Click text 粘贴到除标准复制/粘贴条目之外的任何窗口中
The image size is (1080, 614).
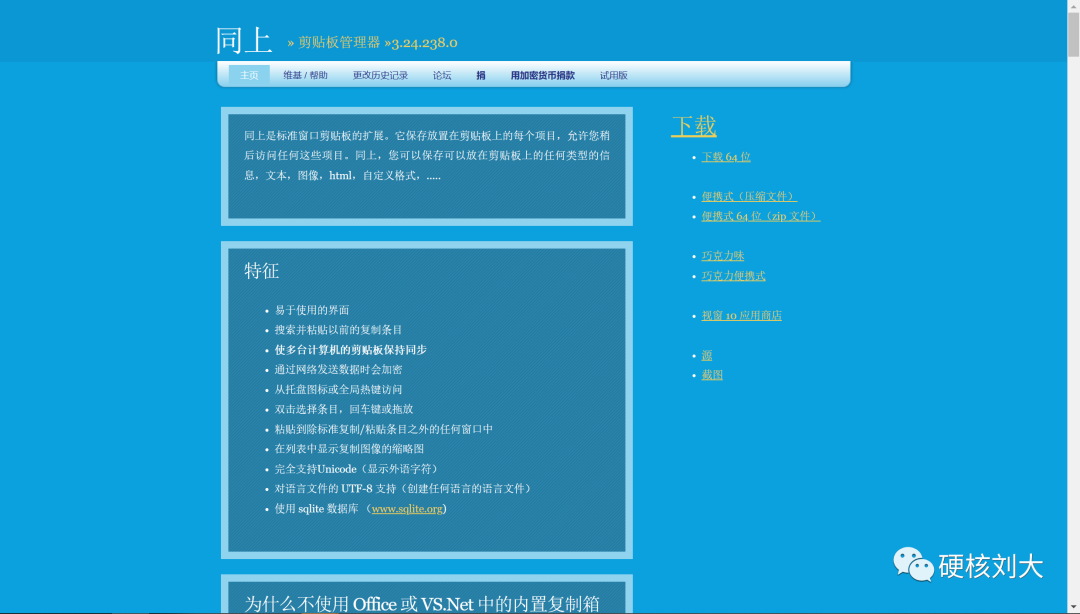(x=384, y=429)
